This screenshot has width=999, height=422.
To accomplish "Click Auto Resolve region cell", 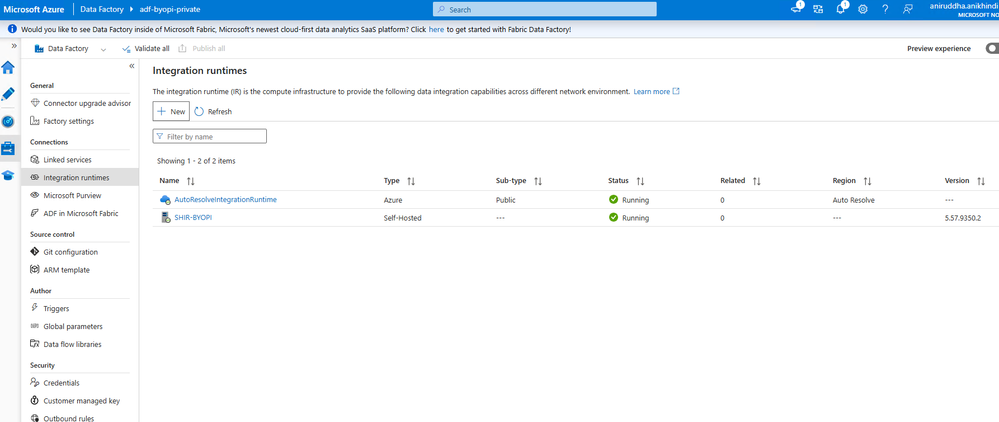I will coord(854,200).
